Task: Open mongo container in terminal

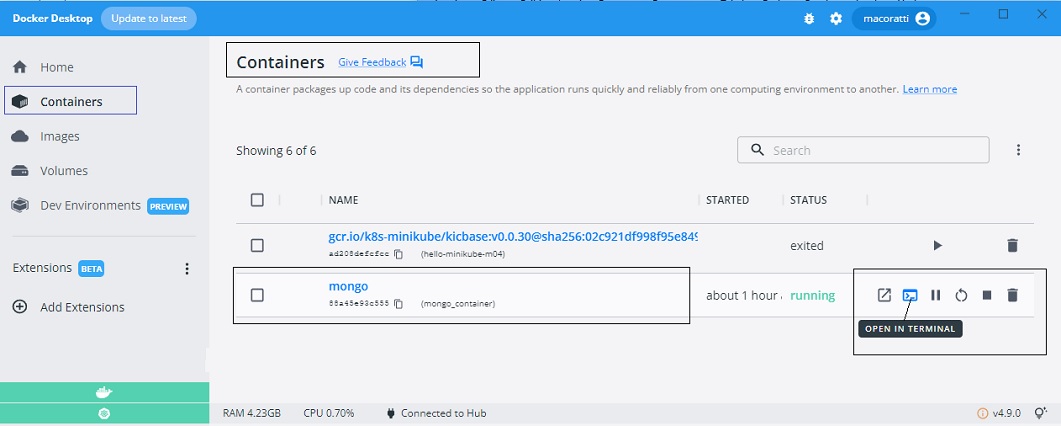Action: tap(910, 295)
